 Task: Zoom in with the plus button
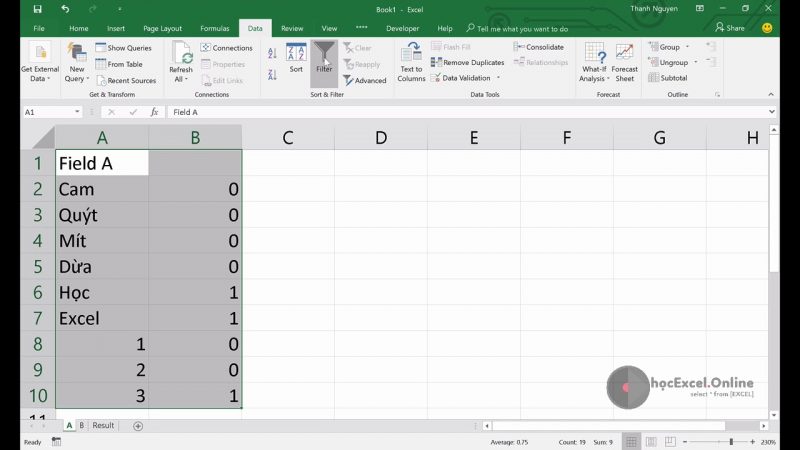pos(753,442)
